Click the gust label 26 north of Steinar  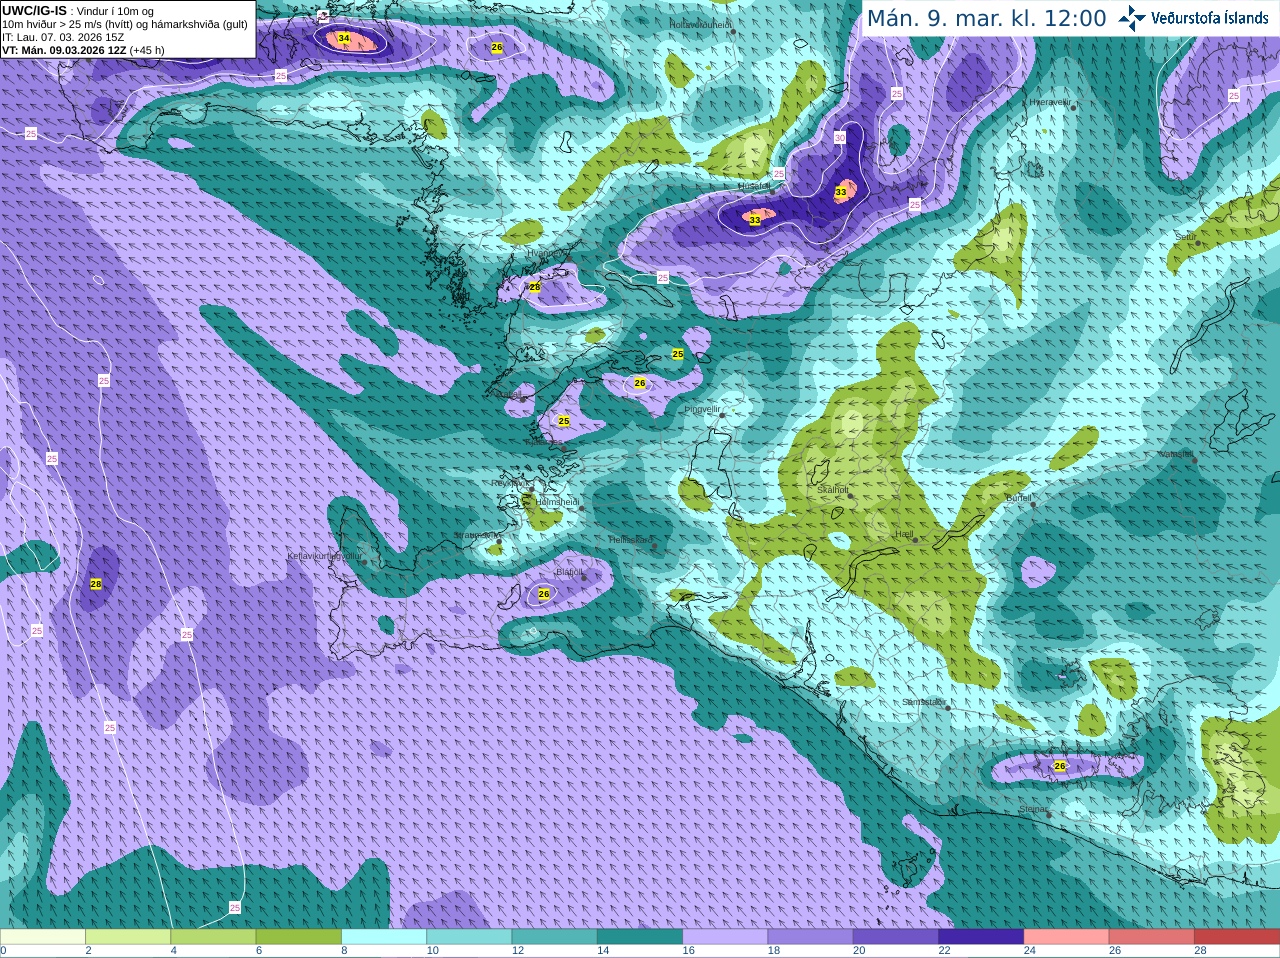[x=1060, y=766]
